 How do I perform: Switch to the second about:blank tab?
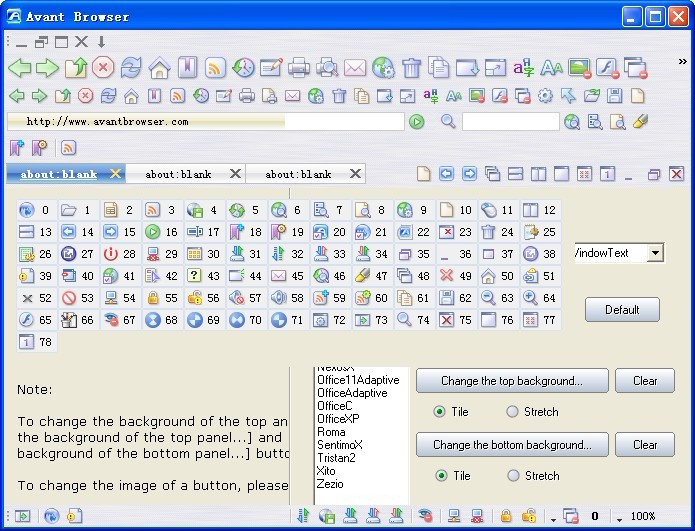pos(178,174)
